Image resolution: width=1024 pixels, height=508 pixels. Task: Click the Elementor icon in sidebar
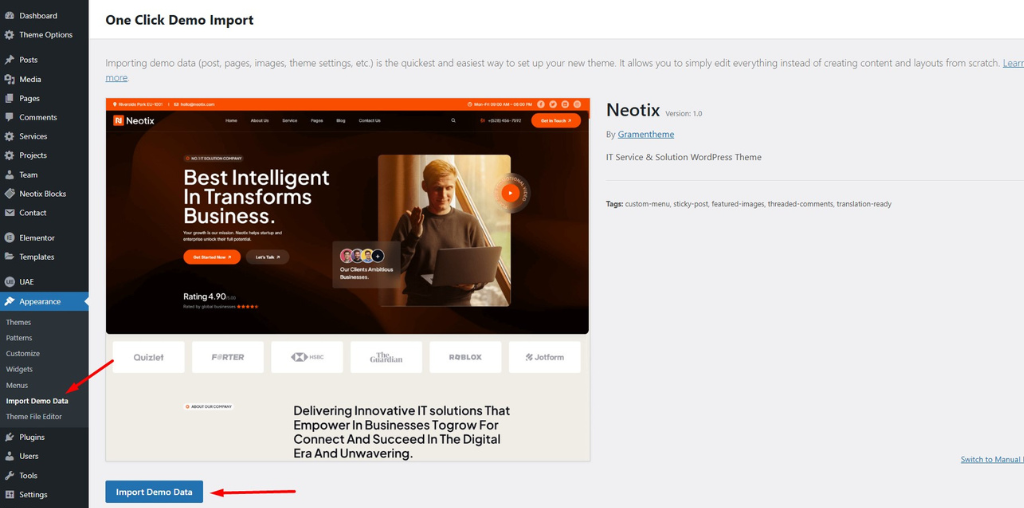coord(9,238)
